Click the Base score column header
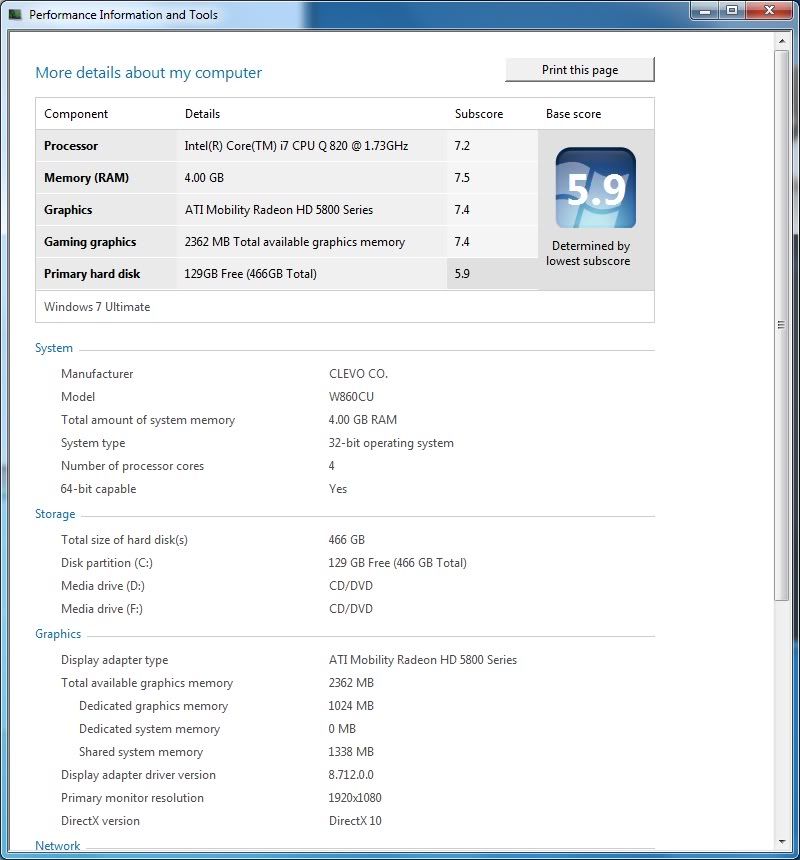Viewport: 800px width, 860px height. point(574,114)
